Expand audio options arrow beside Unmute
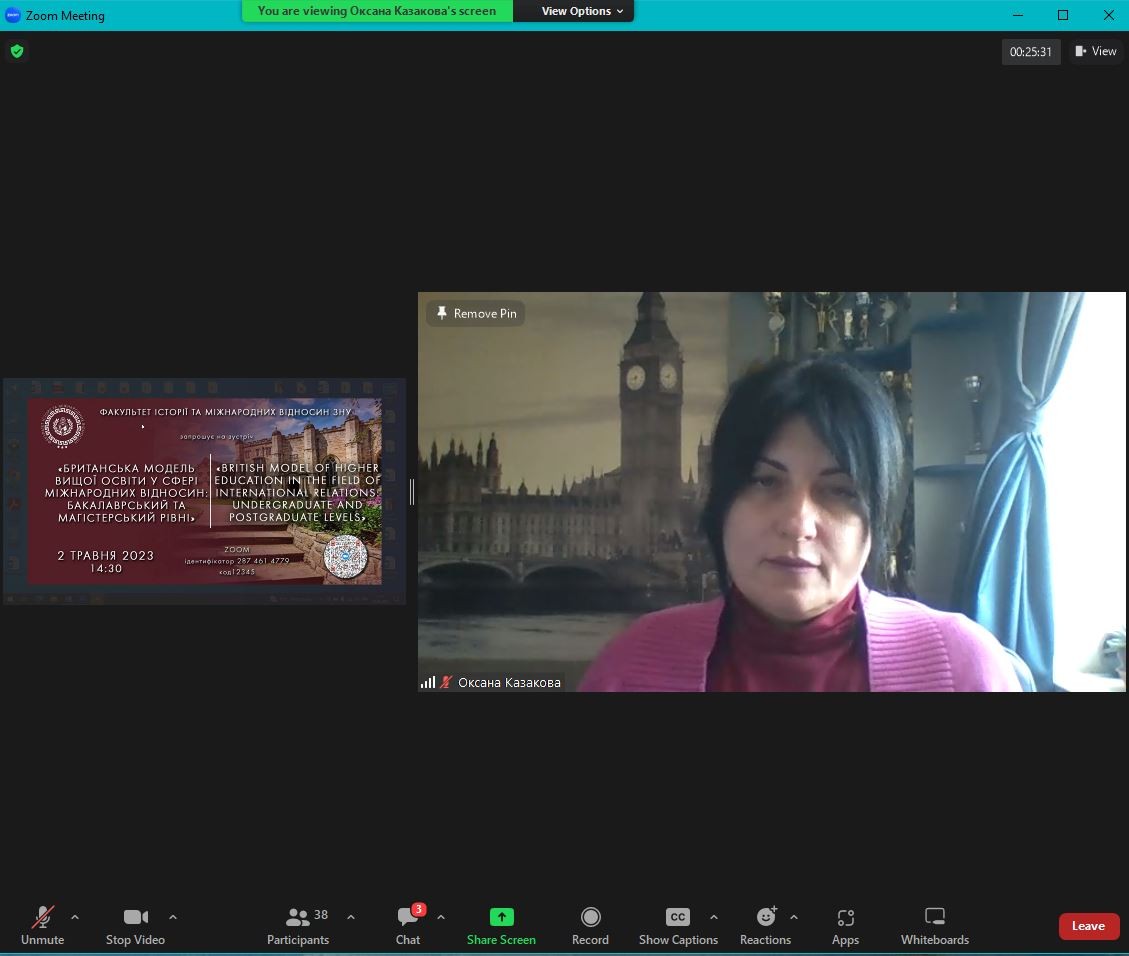 pos(75,917)
